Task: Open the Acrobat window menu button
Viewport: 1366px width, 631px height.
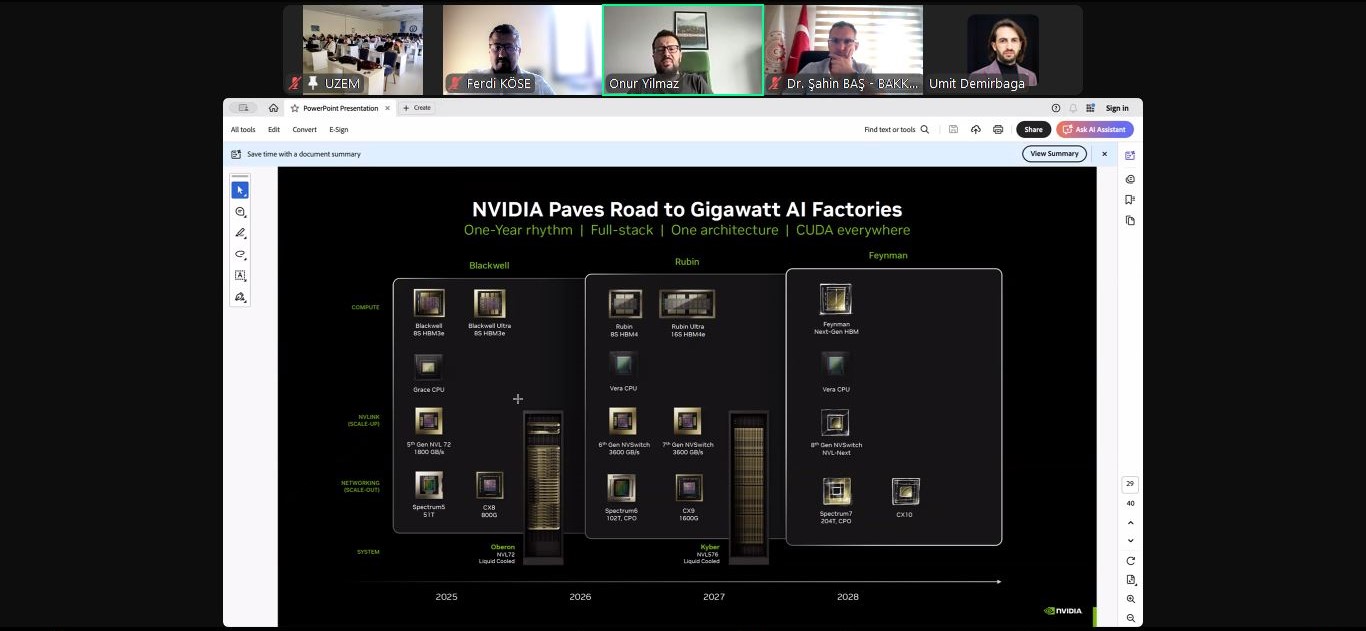Action: [x=243, y=108]
